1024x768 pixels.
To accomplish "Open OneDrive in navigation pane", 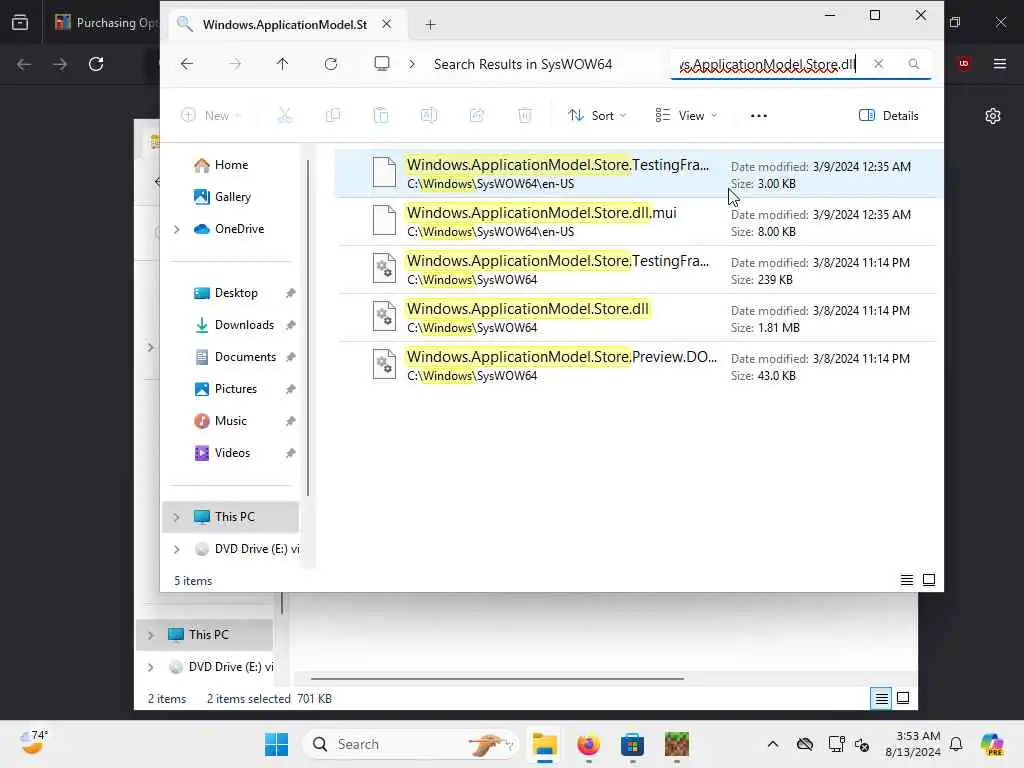I will click(x=239, y=229).
